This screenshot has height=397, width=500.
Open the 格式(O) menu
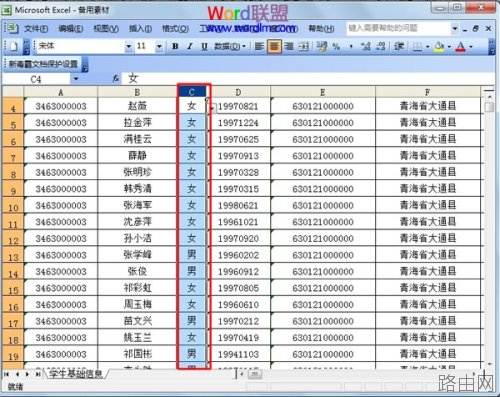175,29
